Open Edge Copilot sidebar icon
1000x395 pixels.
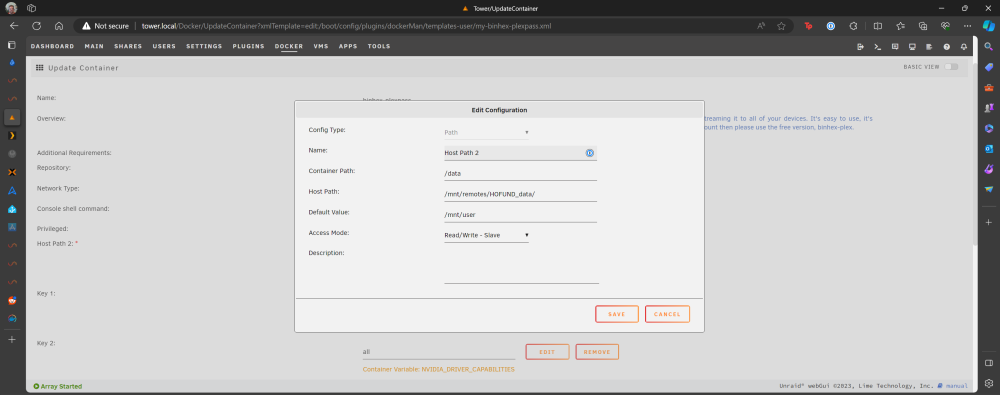coord(989,26)
